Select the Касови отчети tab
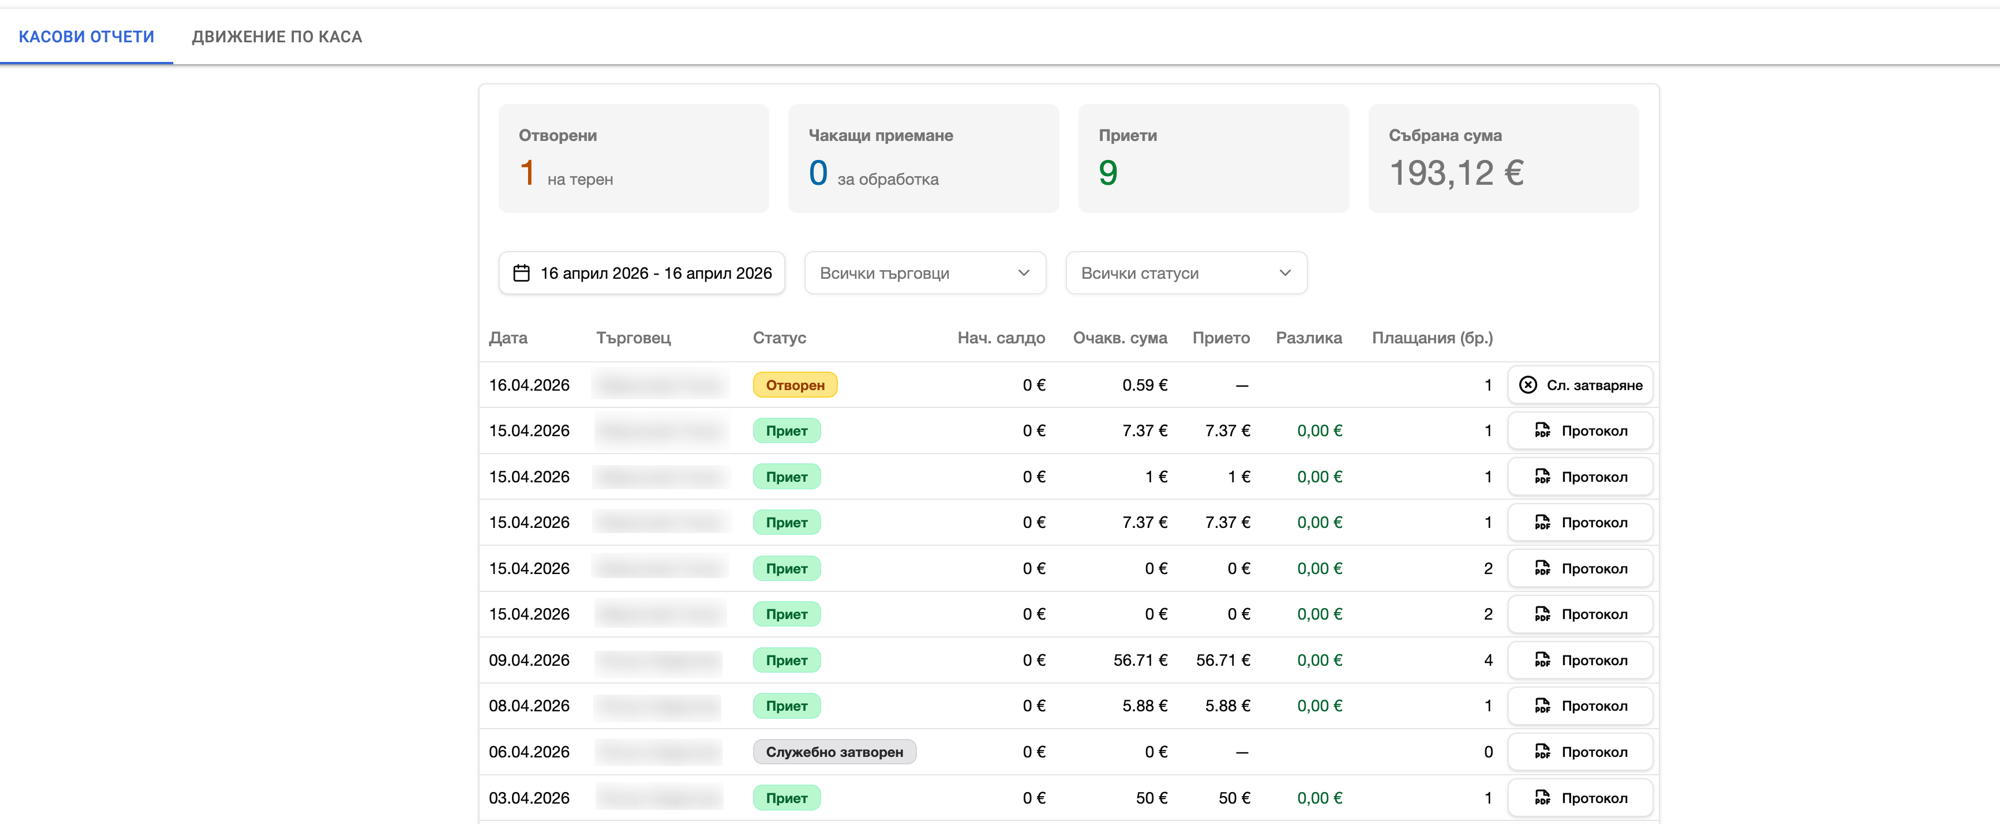 tap(87, 37)
